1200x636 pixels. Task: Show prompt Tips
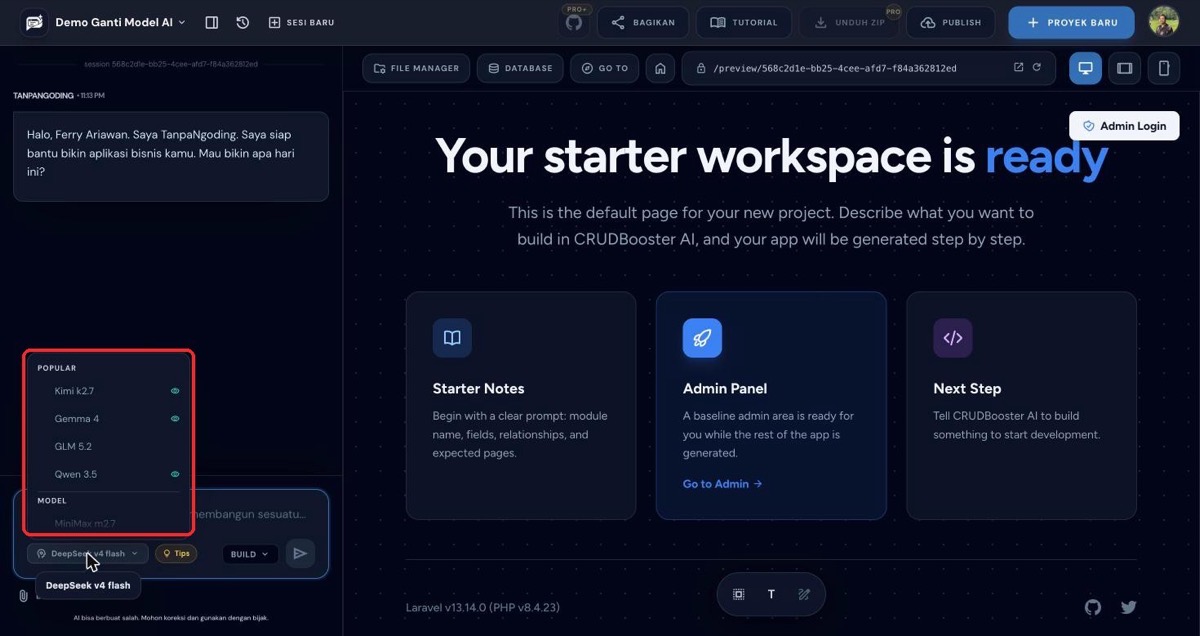tap(176, 554)
